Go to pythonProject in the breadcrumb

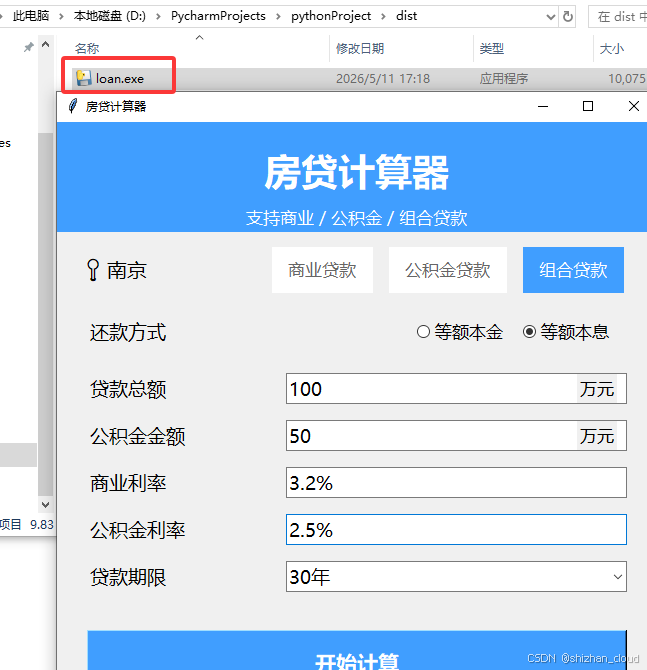point(331,16)
